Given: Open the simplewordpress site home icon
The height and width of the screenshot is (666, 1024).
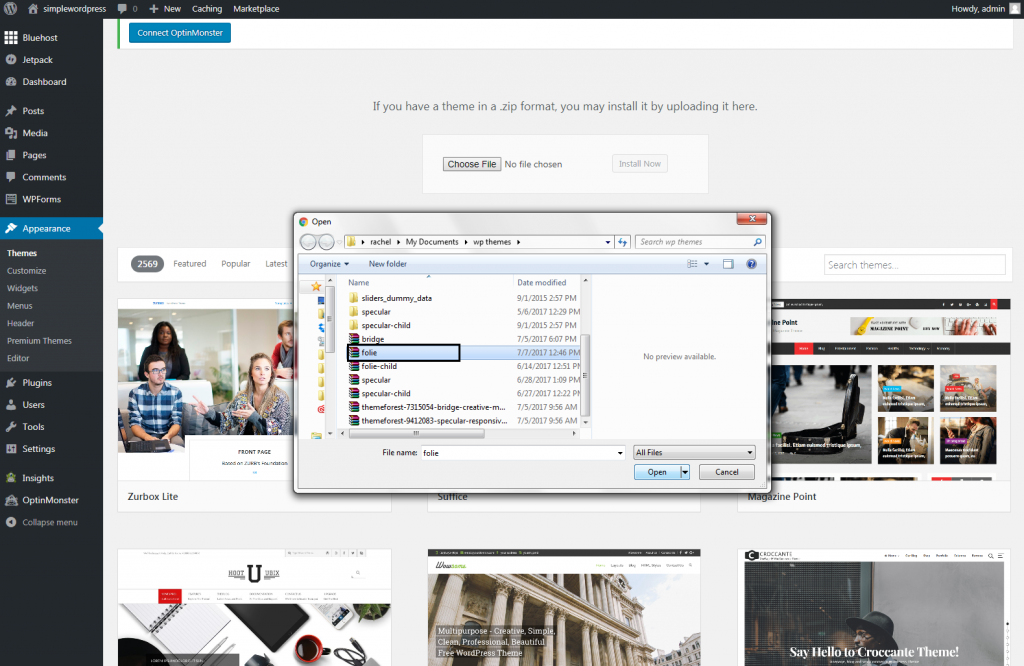Looking at the screenshot, I should point(33,8).
